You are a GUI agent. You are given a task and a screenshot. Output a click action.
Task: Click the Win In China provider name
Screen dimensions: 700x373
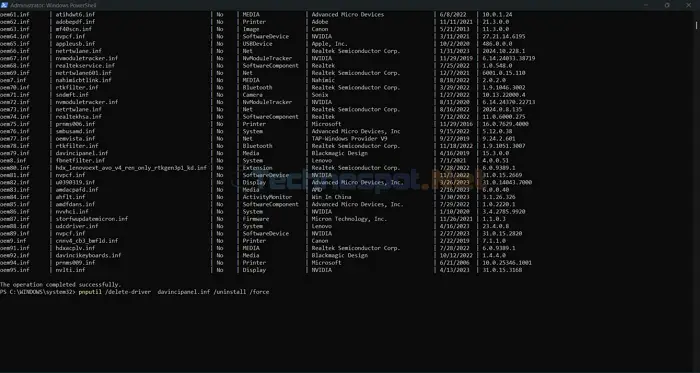point(331,197)
